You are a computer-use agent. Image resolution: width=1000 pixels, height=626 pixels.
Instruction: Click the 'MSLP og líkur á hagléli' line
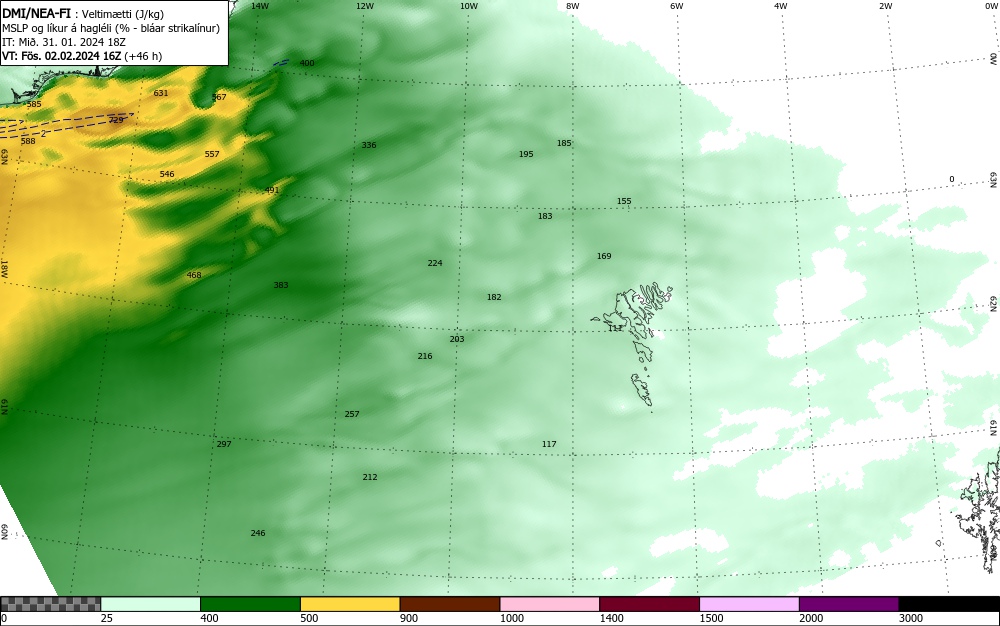click(111, 28)
